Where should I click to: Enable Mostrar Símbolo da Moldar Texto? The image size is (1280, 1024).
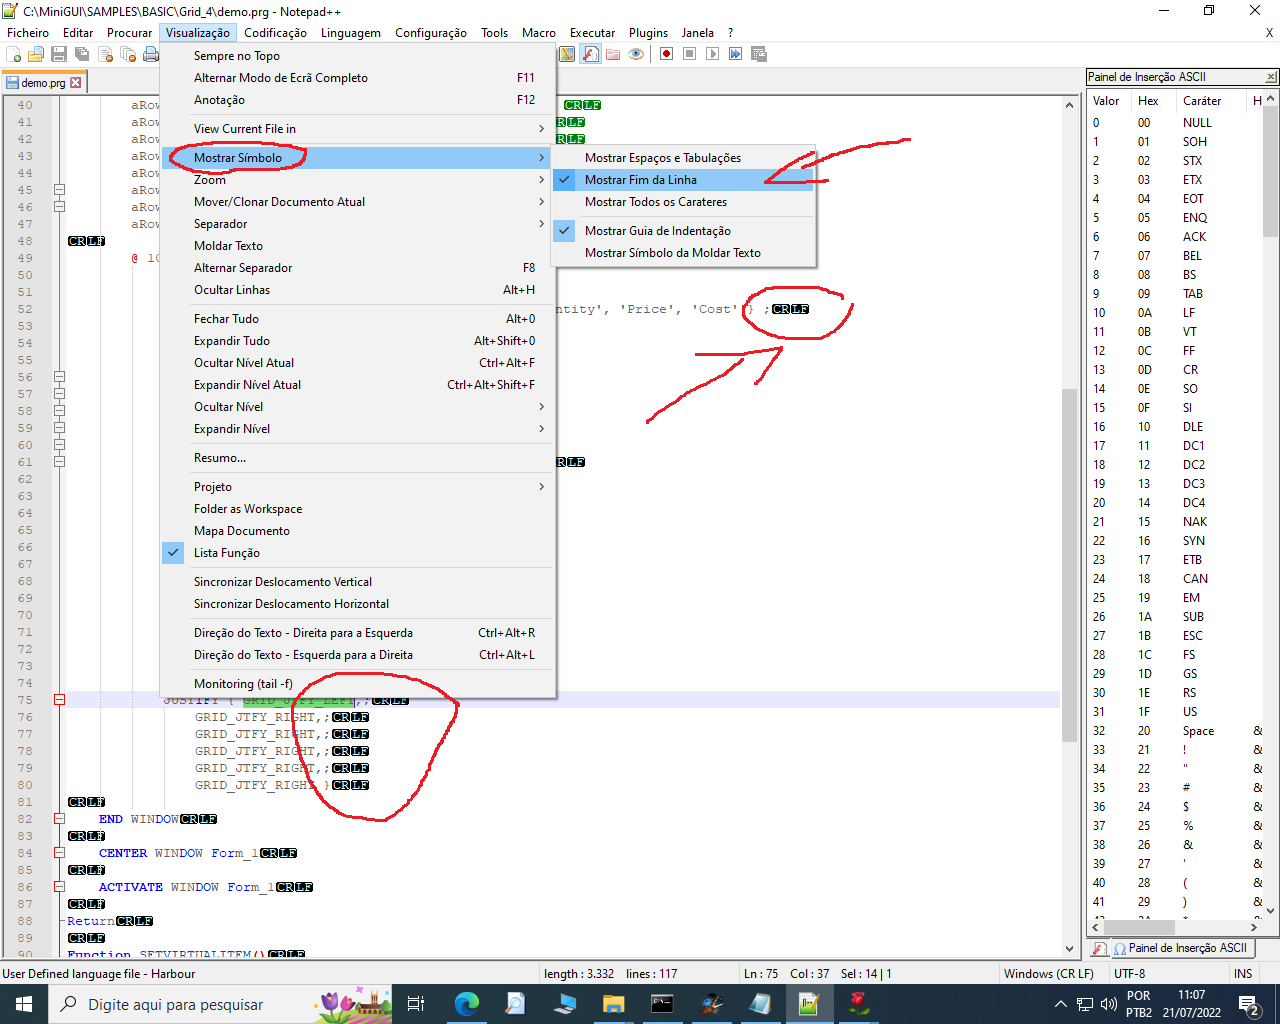coord(684,253)
